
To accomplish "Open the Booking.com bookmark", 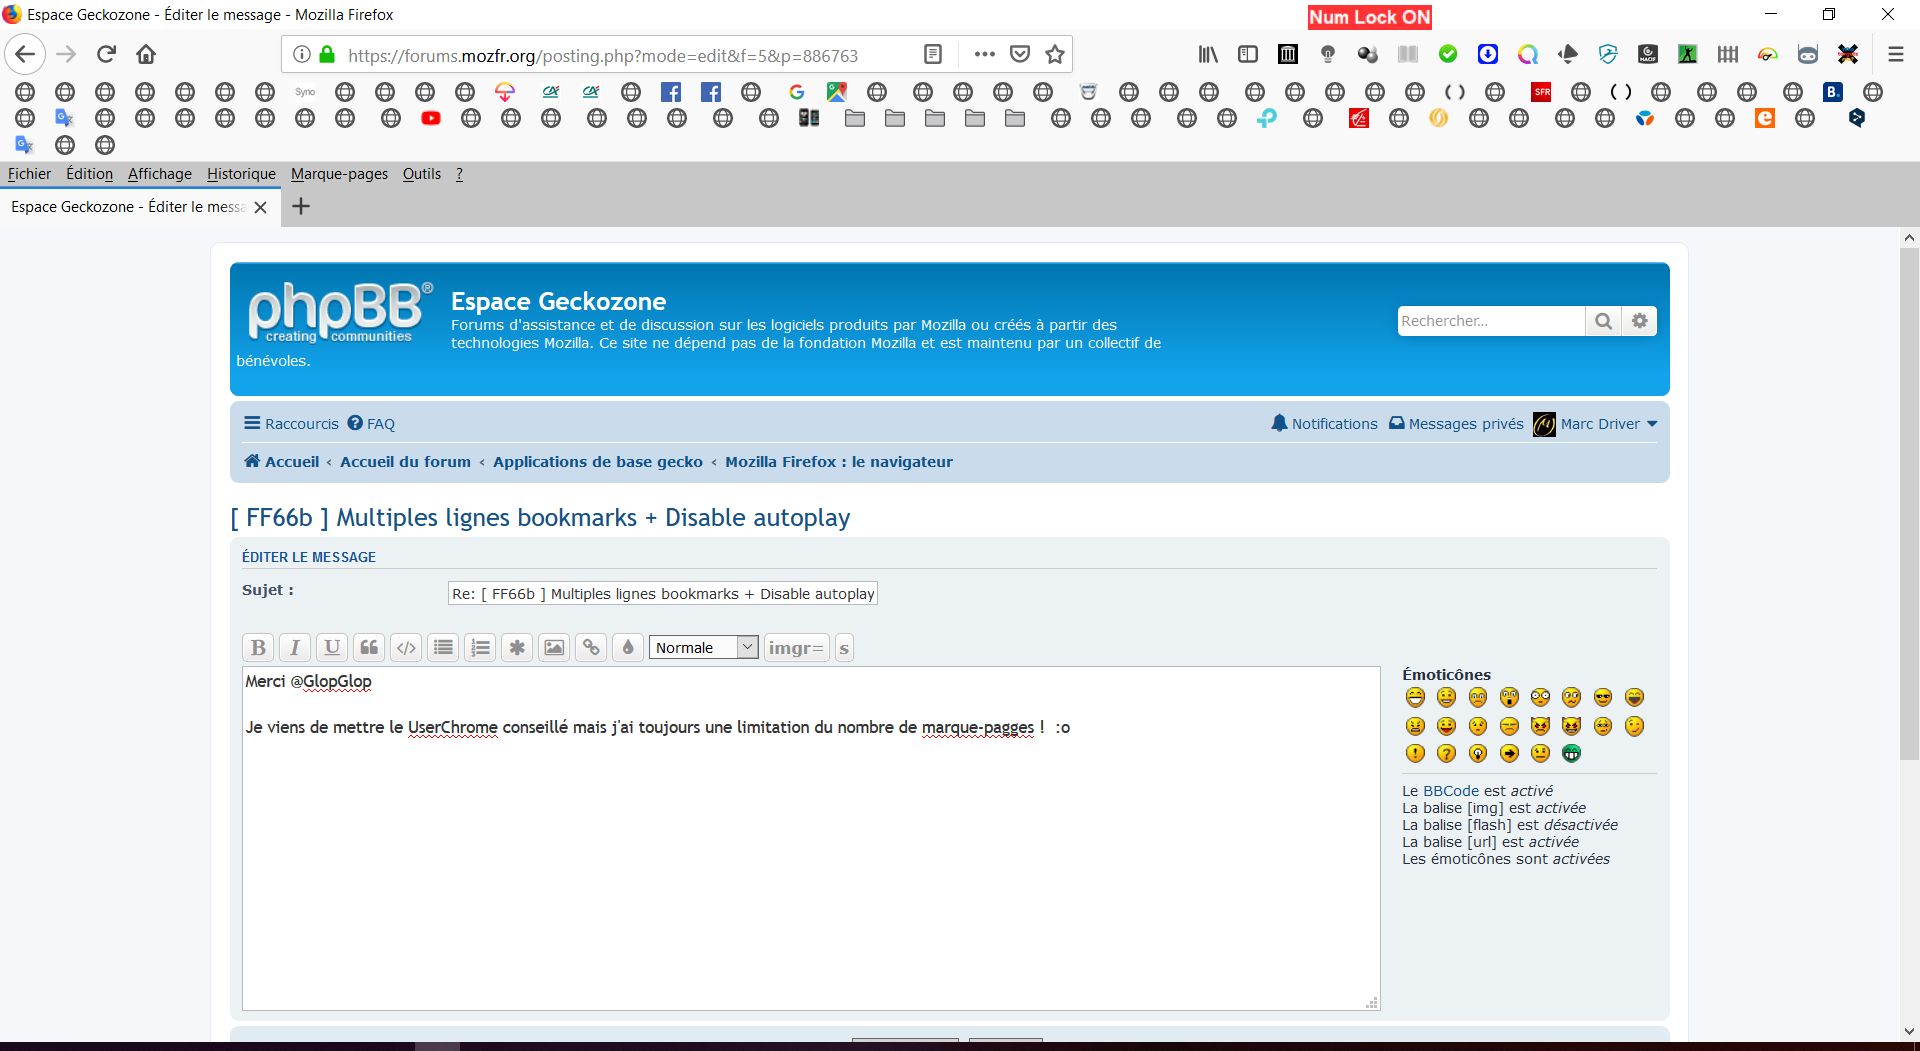I will (1833, 92).
